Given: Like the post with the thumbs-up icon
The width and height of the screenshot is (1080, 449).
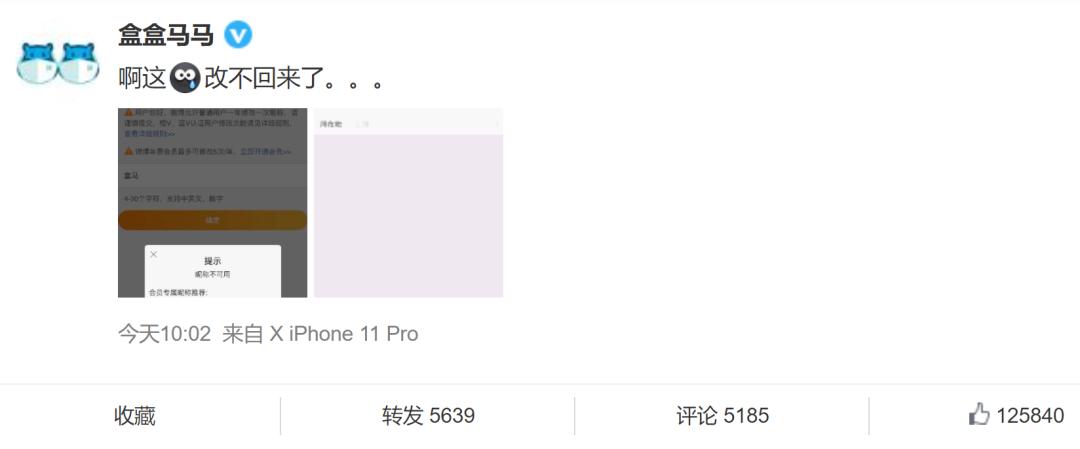Looking at the screenshot, I should (x=979, y=415).
